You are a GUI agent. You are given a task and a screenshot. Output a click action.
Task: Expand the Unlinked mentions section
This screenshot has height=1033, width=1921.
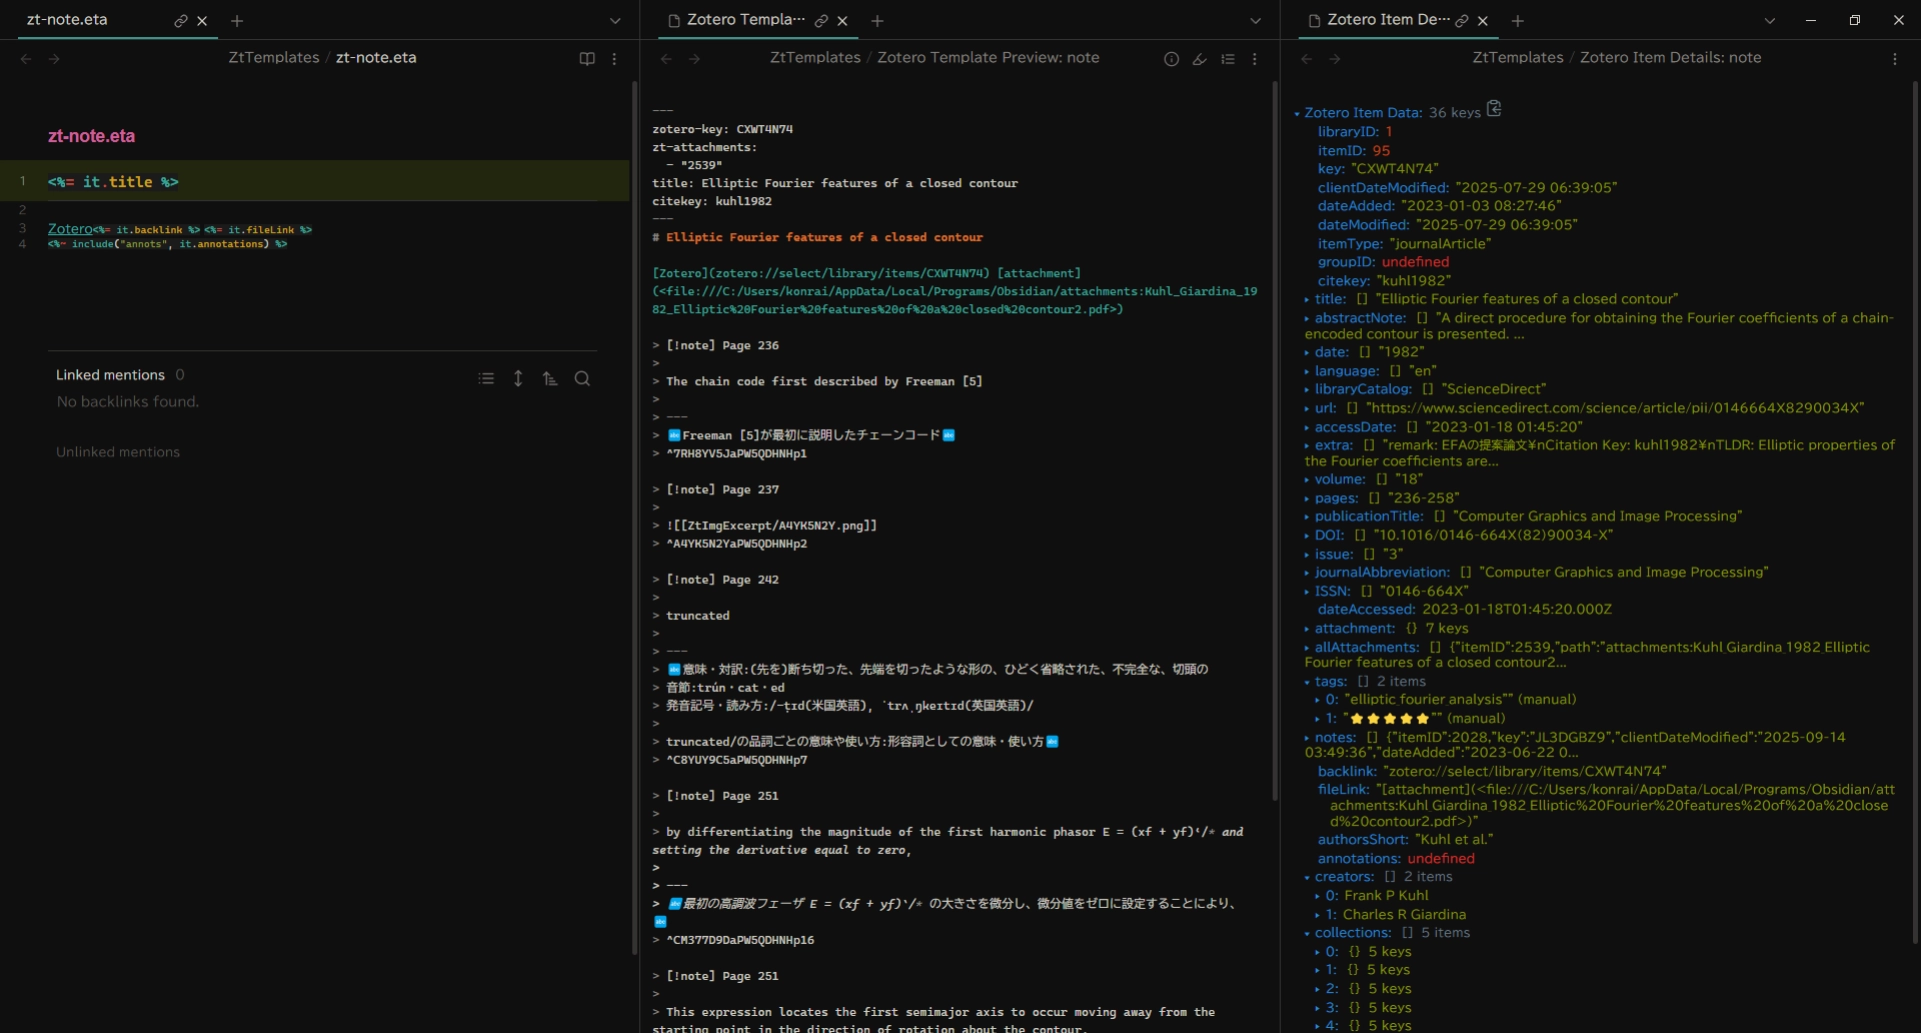(x=118, y=452)
